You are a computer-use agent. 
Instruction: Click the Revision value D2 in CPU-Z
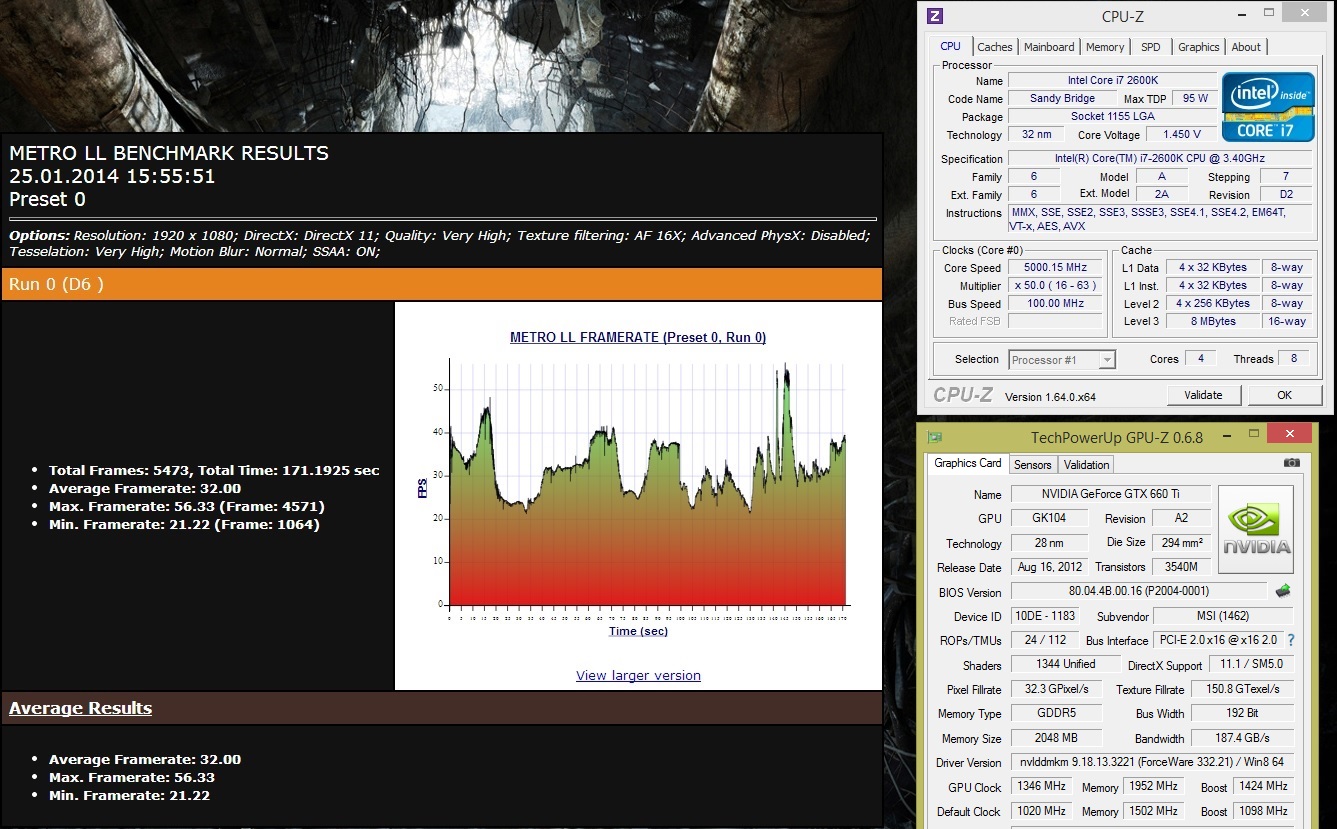point(1285,194)
